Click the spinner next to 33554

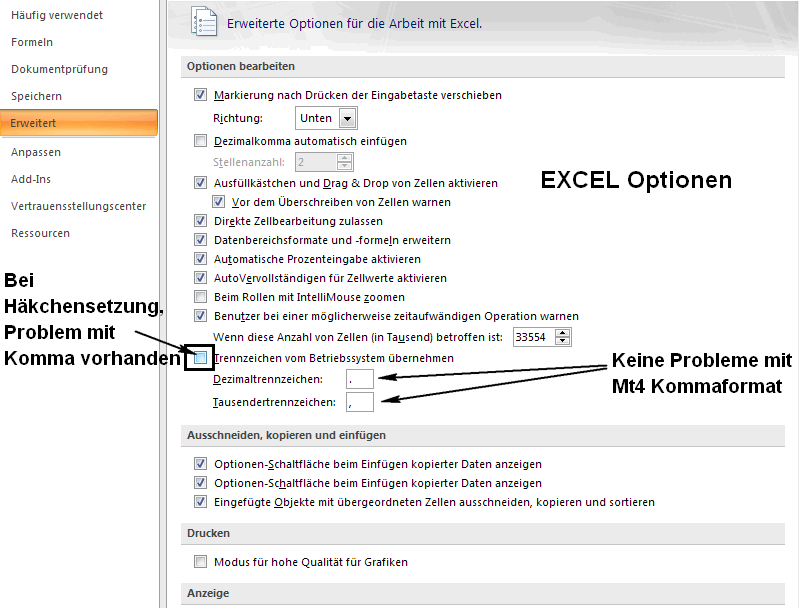563,337
